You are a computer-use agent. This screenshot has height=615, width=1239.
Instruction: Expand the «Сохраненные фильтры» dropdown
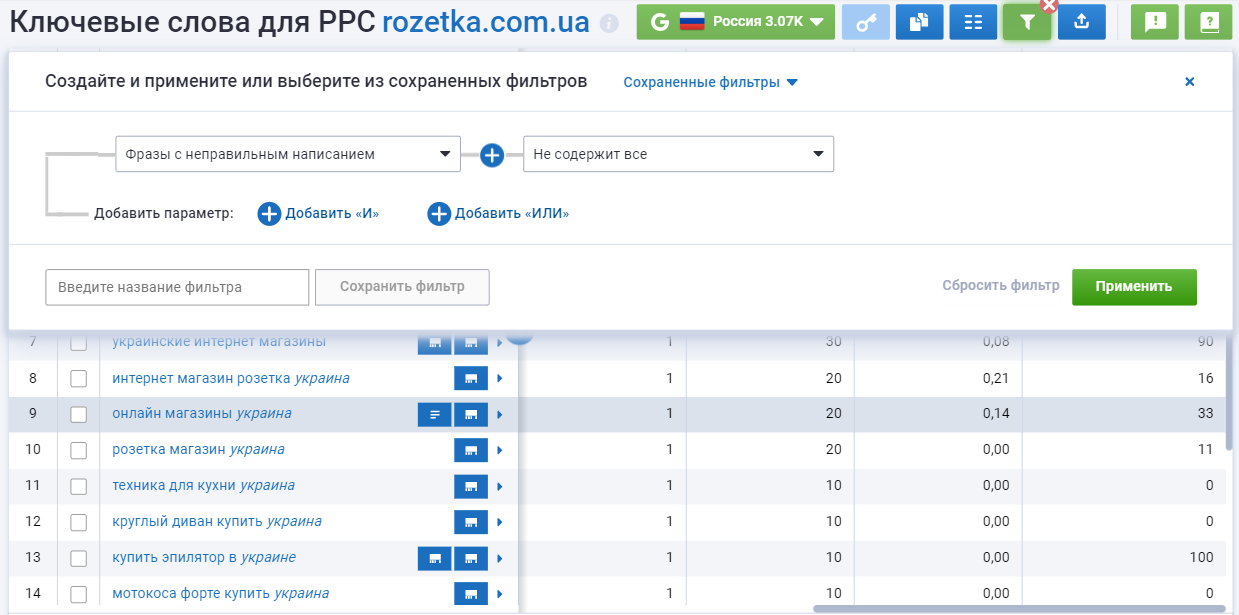coord(711,82)
